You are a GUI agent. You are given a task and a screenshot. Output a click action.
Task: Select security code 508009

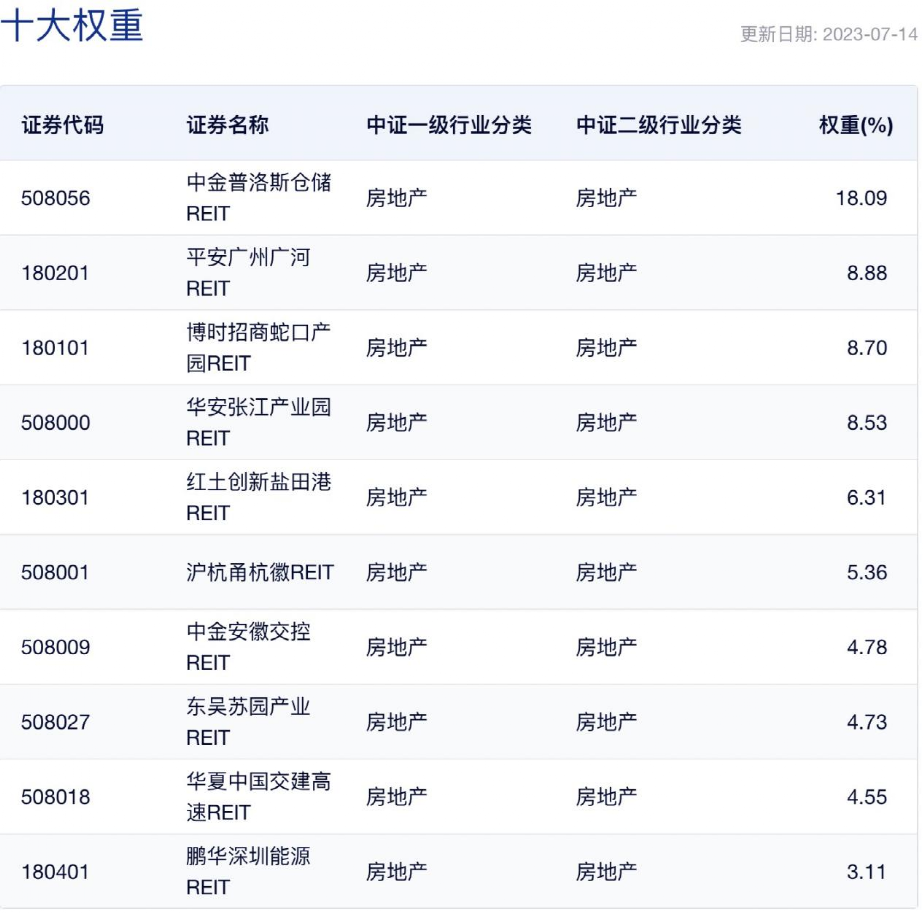click(55, 647)
